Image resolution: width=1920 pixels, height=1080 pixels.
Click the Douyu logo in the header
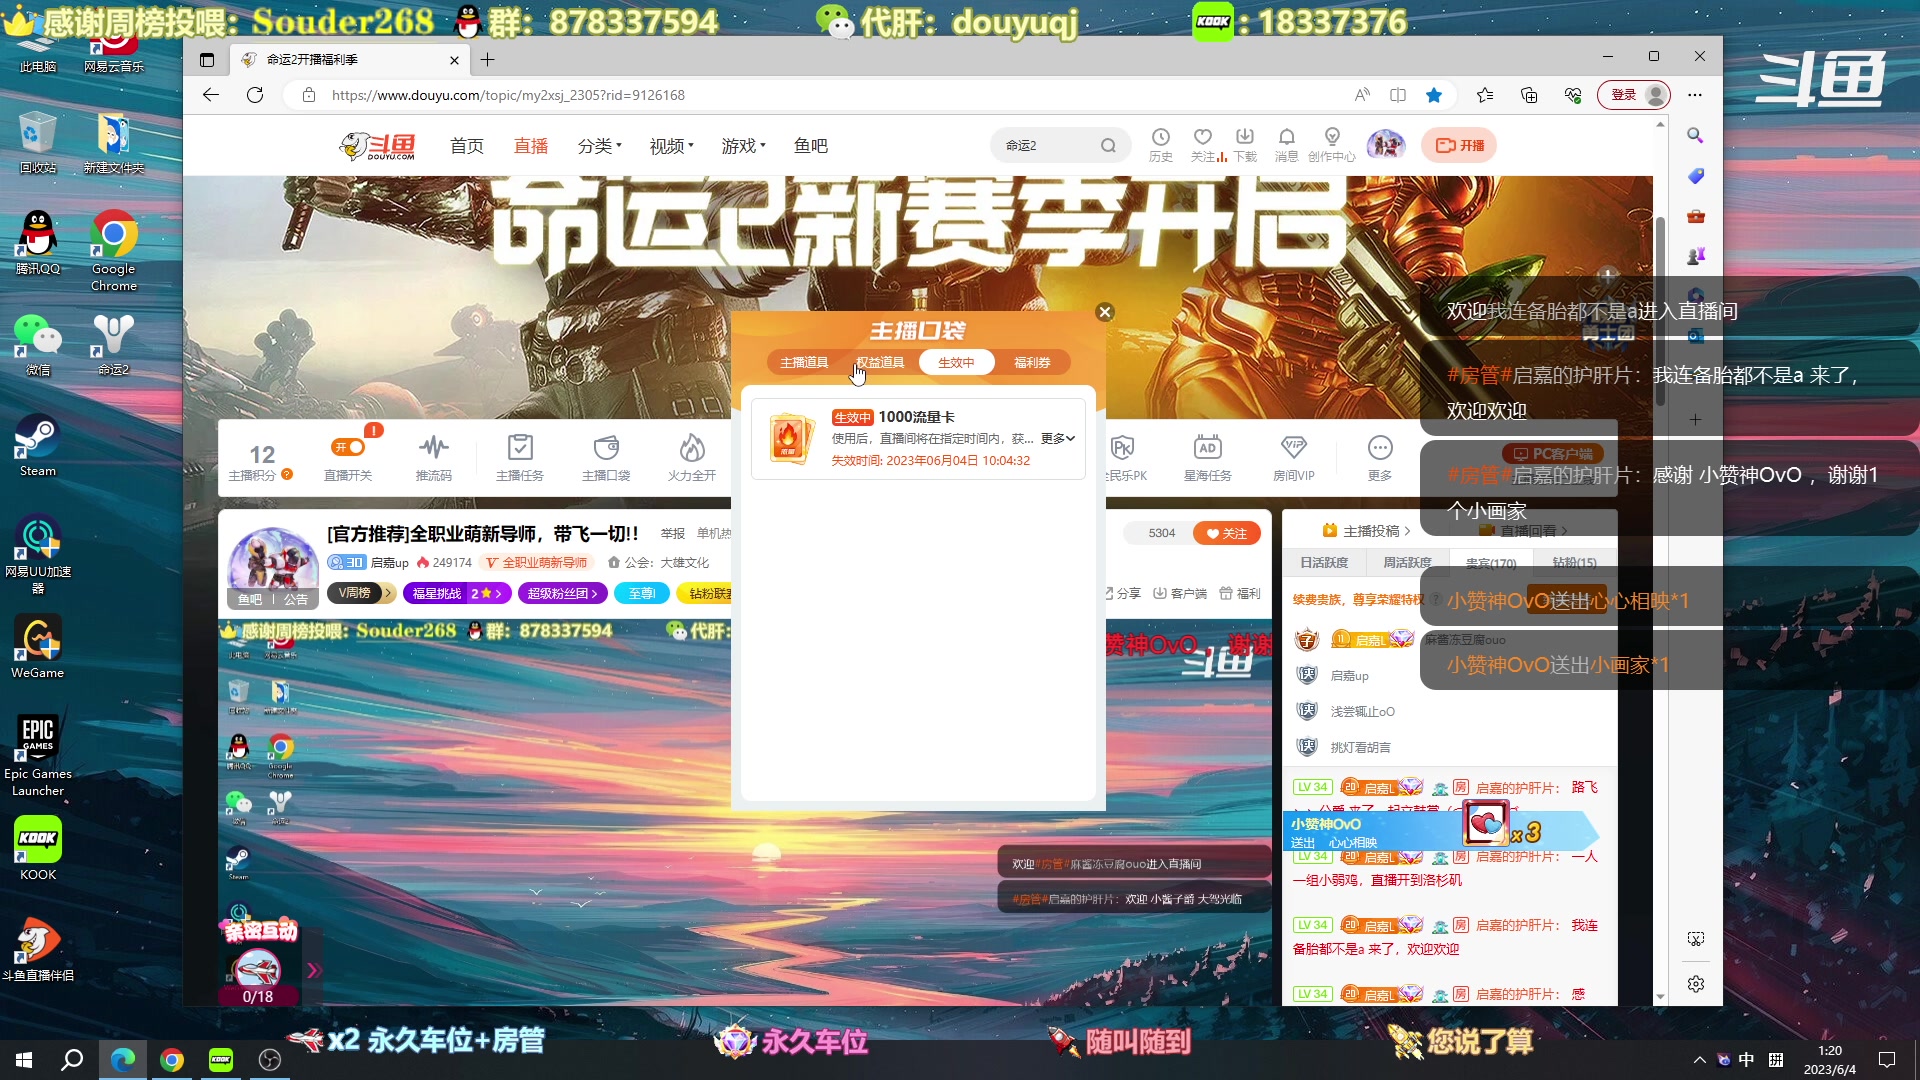pos(378,146)
